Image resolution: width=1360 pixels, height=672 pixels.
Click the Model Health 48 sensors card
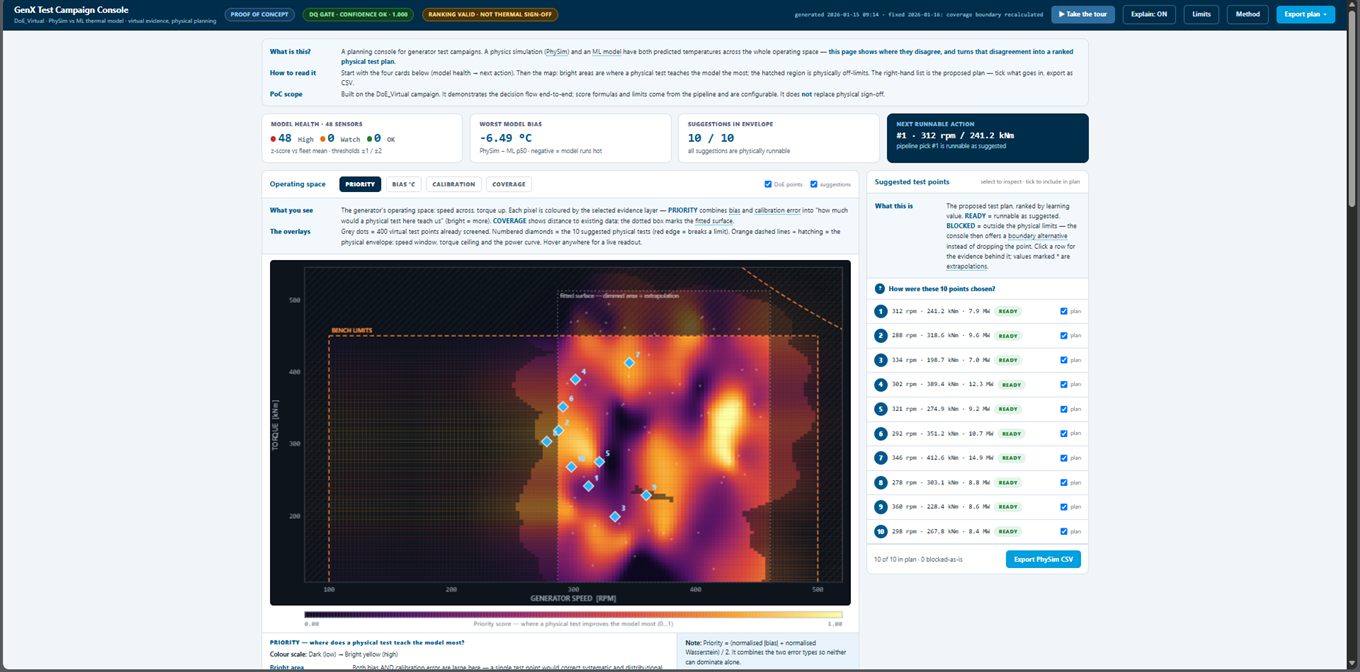click(x=362, y=138)
